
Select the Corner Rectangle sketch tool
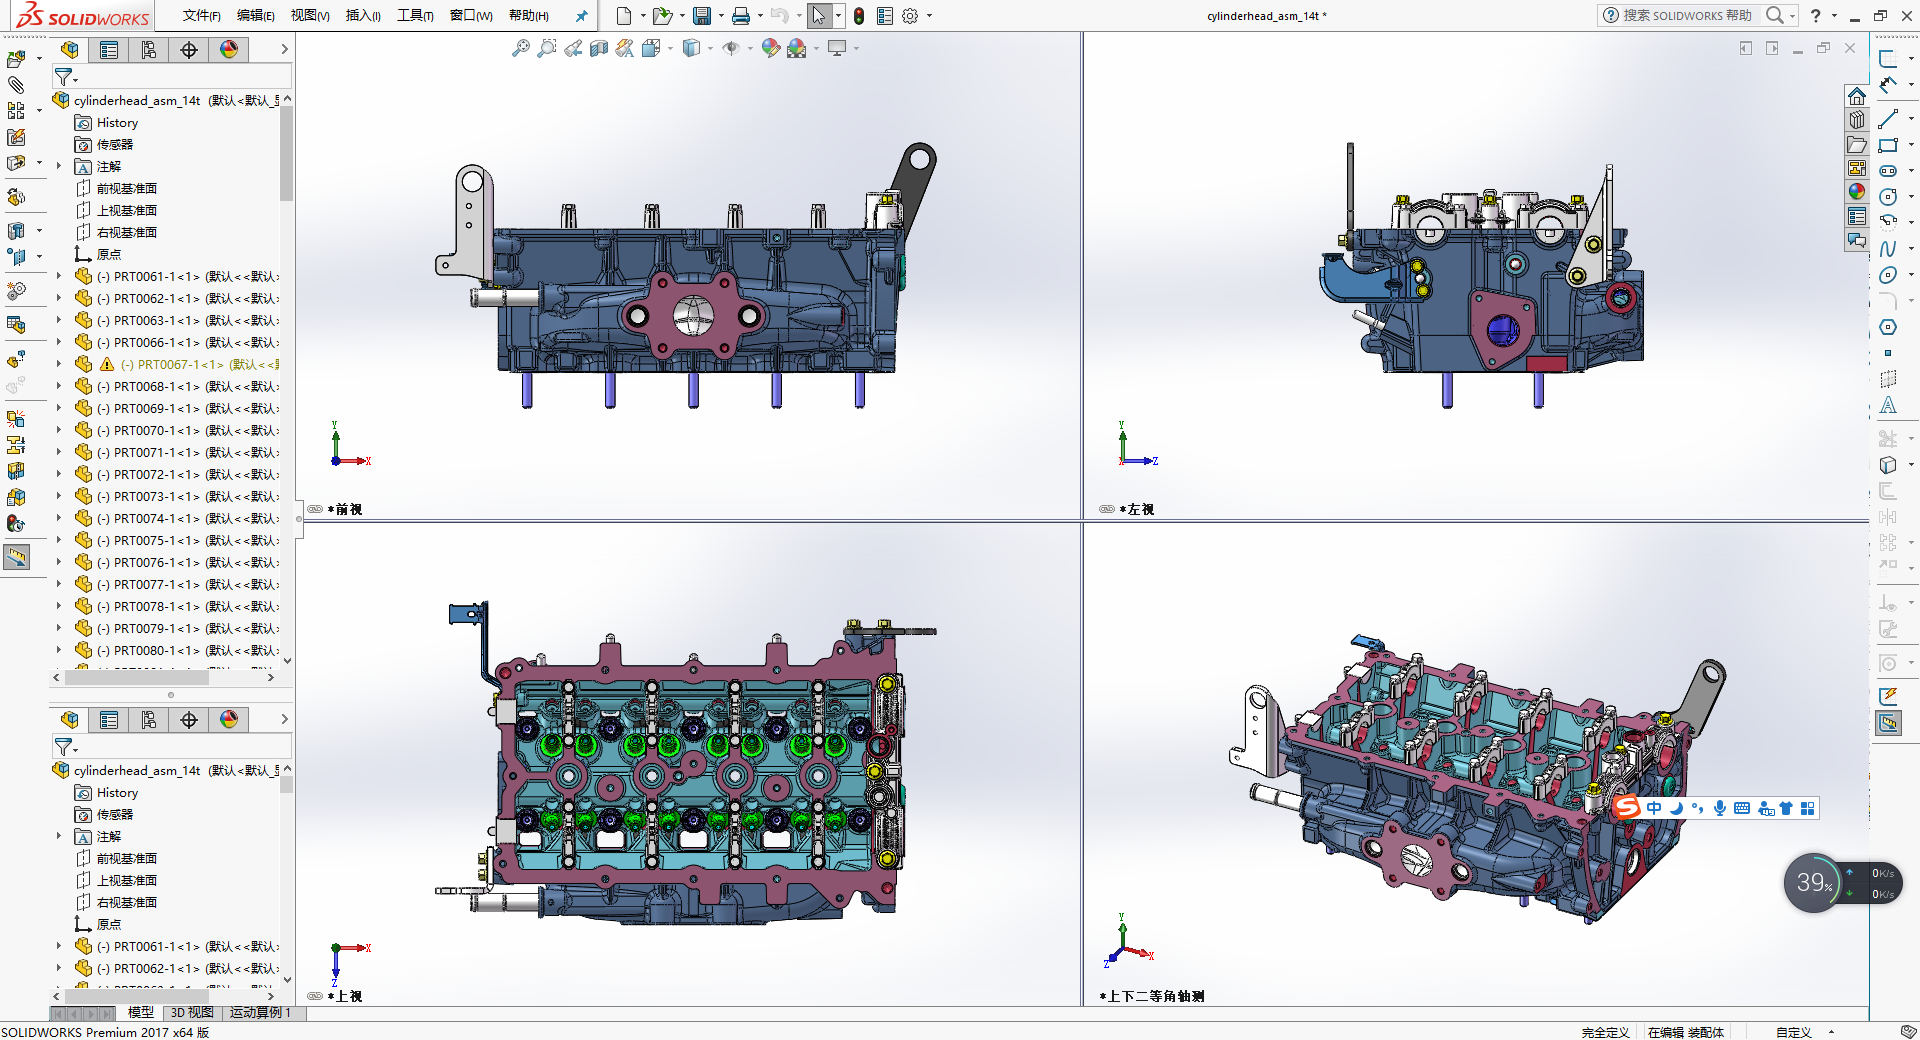pyautogui.click(x=1888, y=145)
